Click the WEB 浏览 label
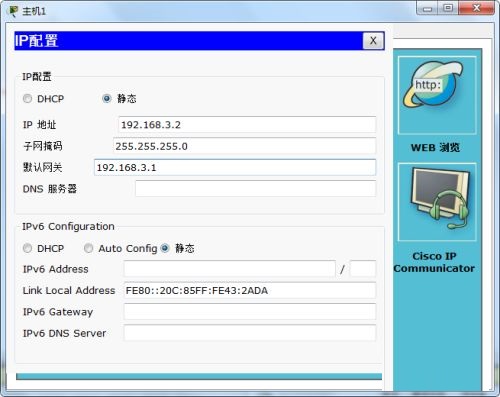500x397 pixels. pos(435,148)
